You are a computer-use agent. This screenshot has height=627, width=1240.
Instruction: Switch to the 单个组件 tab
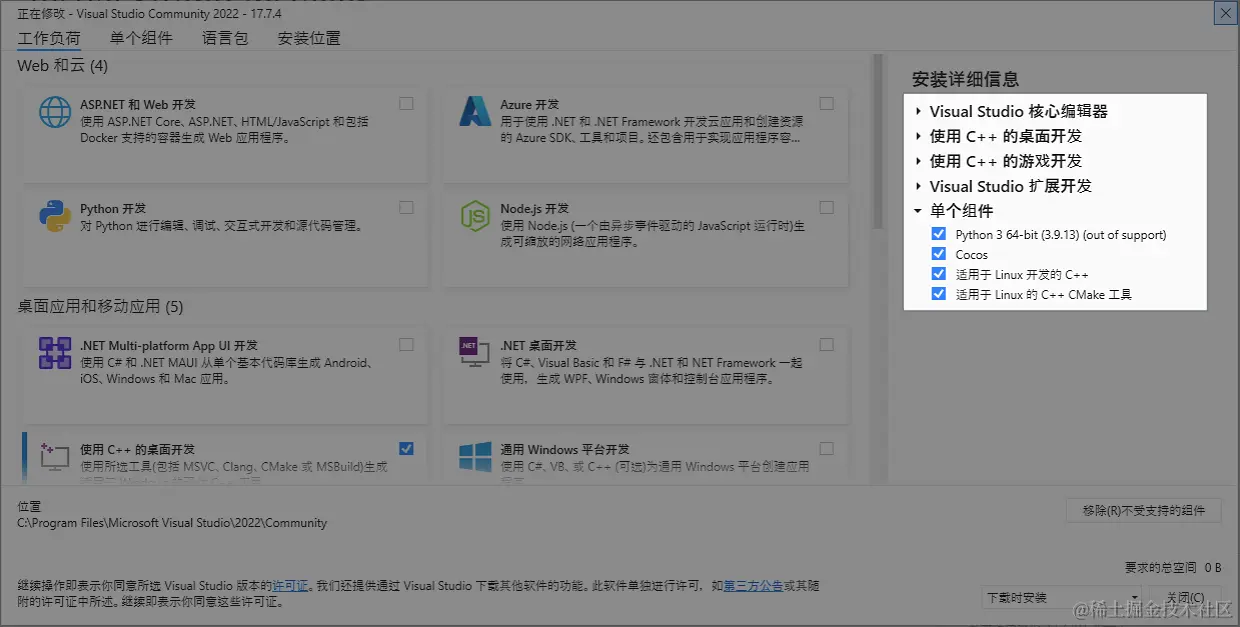141,38
